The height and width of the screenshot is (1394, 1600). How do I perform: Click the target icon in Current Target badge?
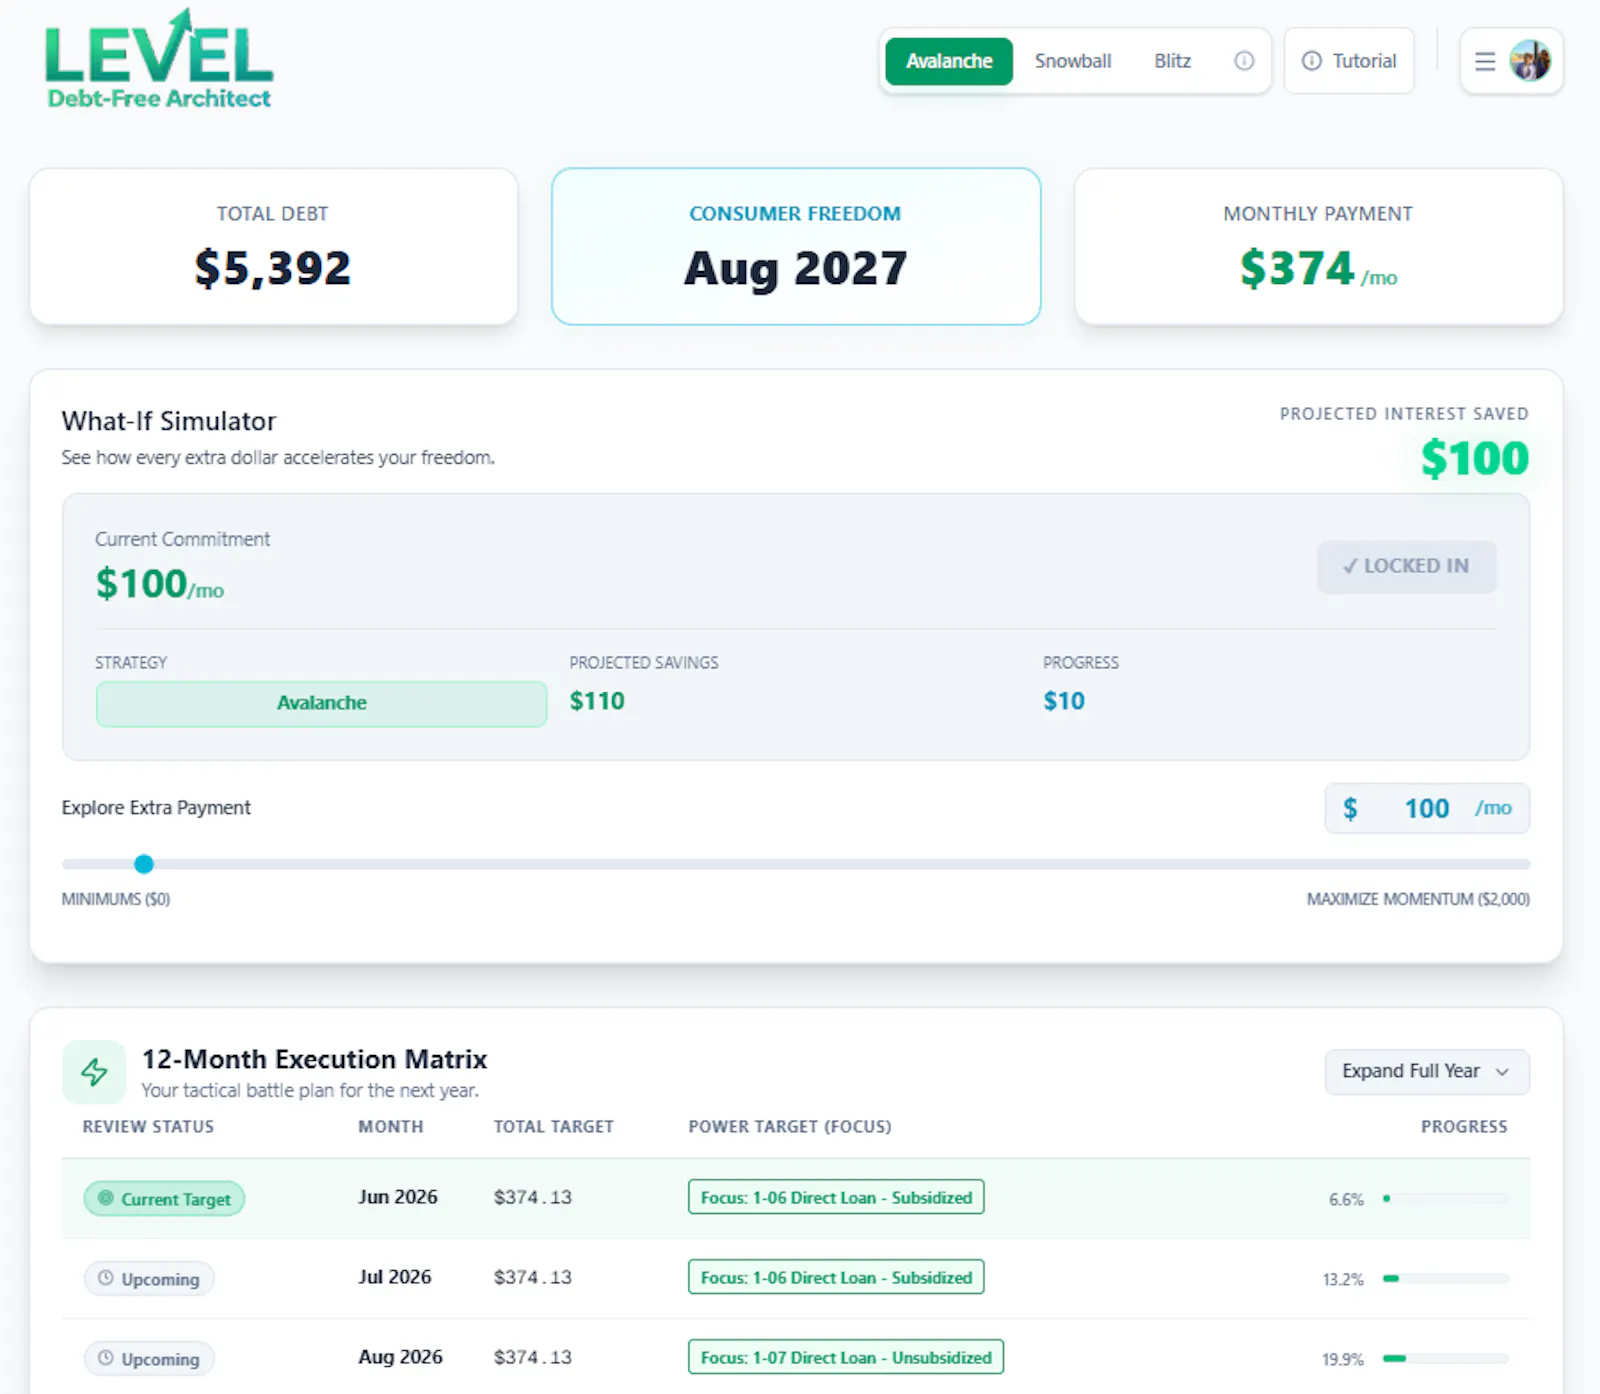point(105,1197)
